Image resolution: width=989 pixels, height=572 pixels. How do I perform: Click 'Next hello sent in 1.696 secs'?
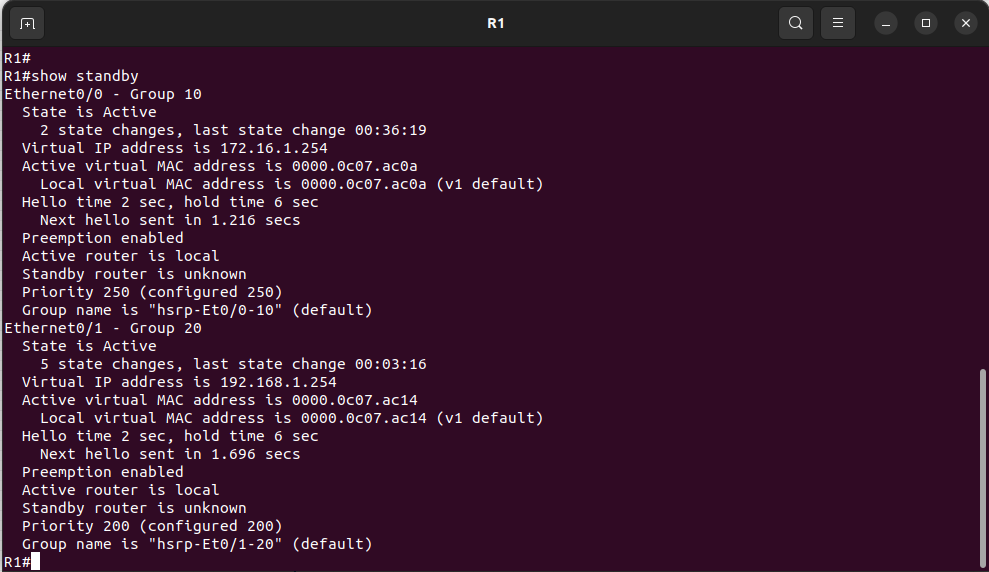tap(170, 454)
